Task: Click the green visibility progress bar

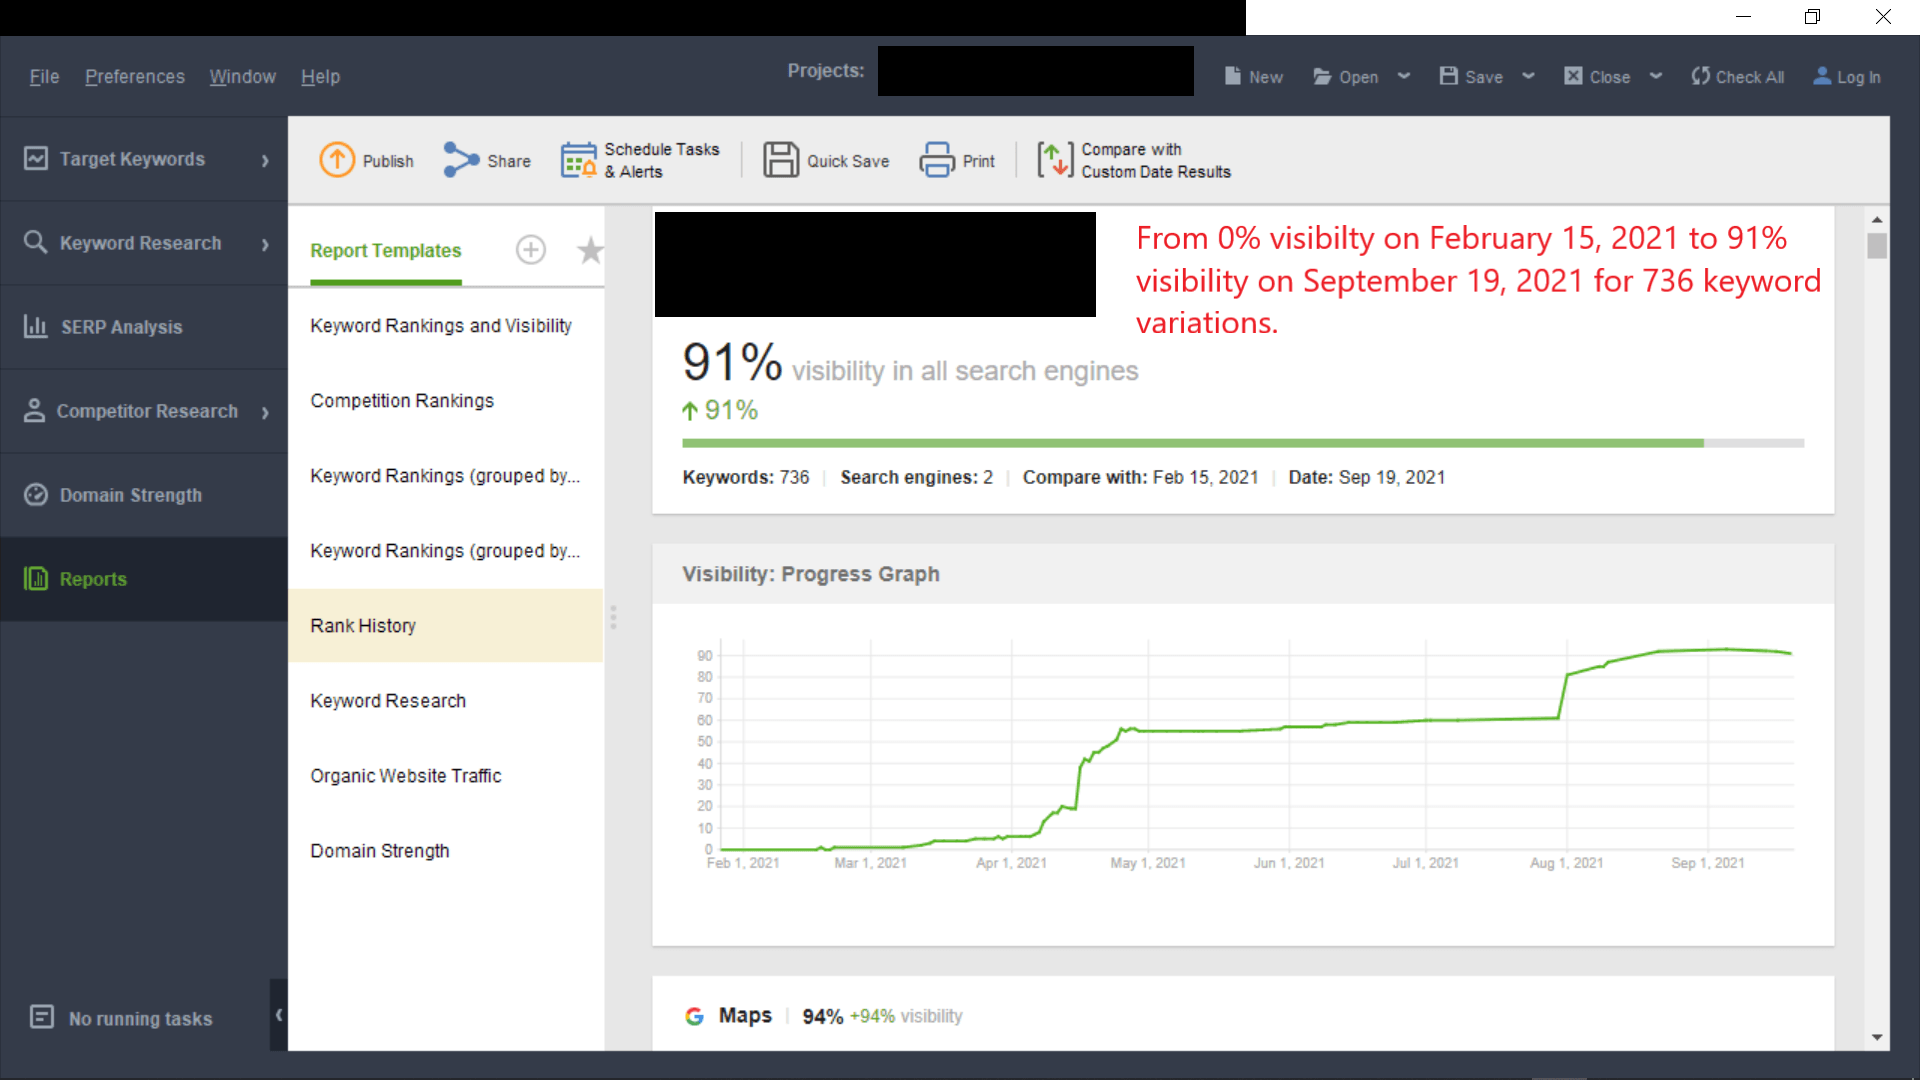Action: click(1193, 443)
